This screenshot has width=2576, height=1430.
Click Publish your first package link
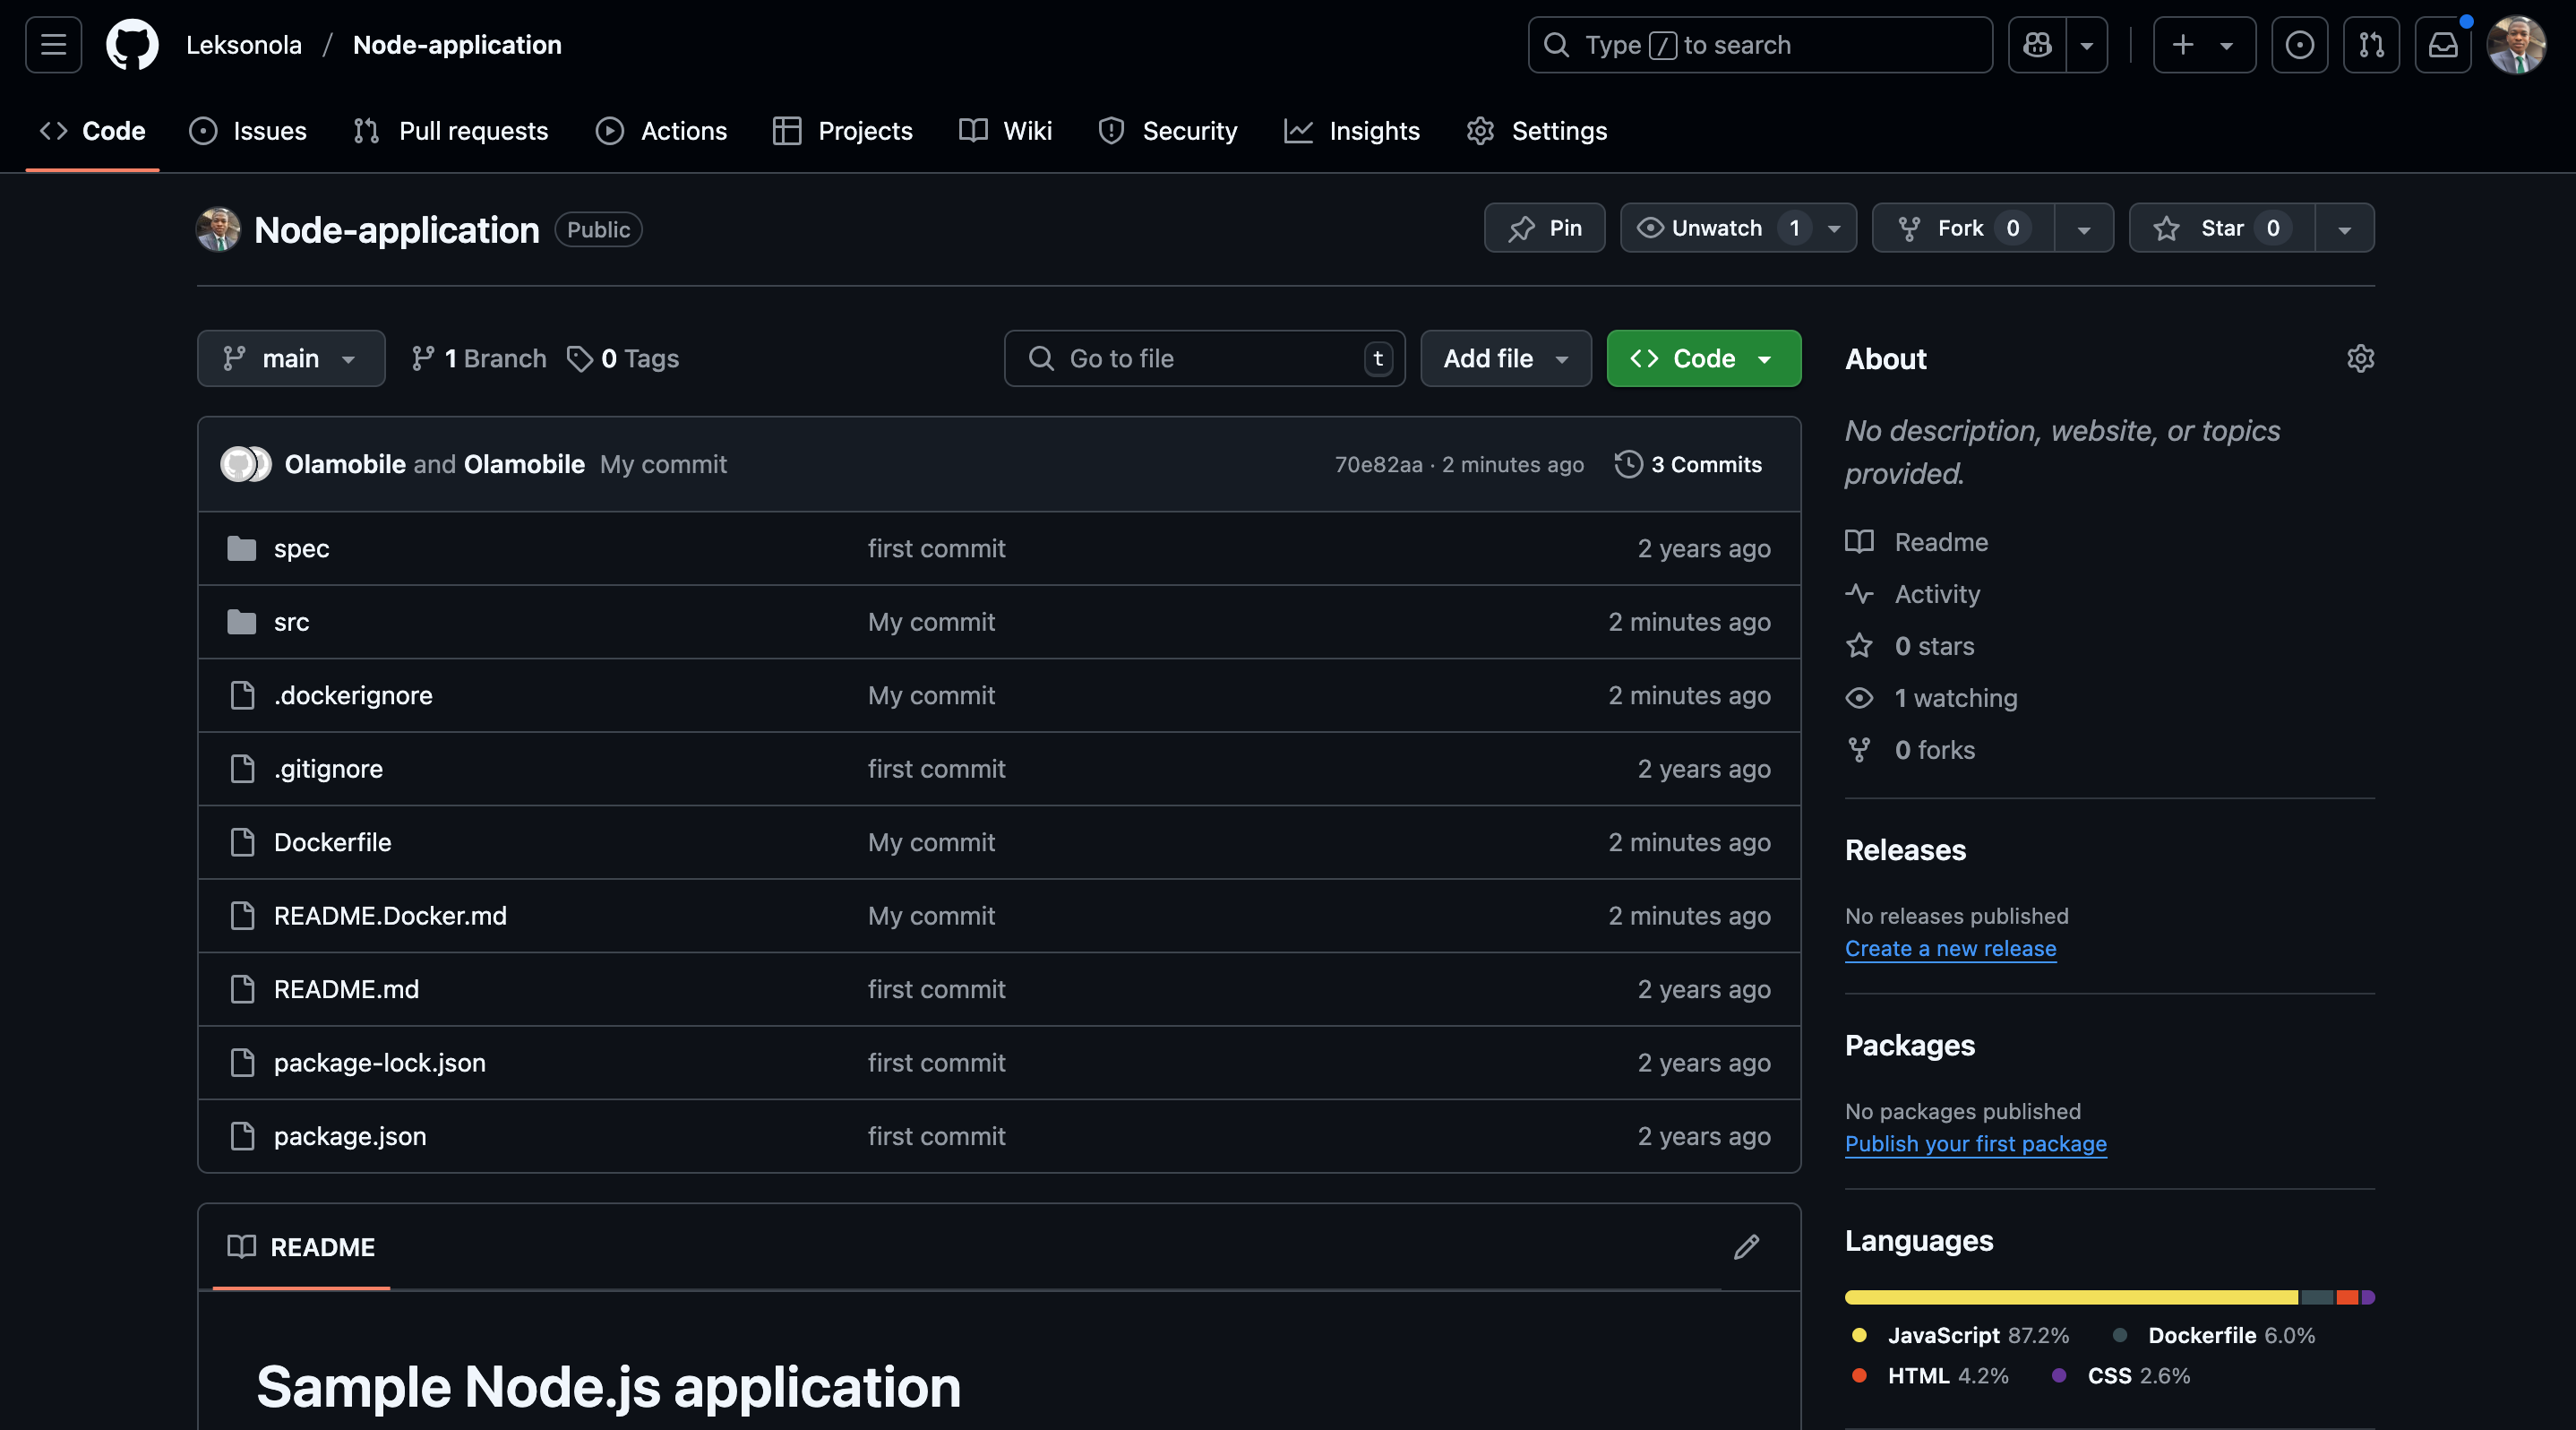pyautogui.click(x=1975, y=1143)
